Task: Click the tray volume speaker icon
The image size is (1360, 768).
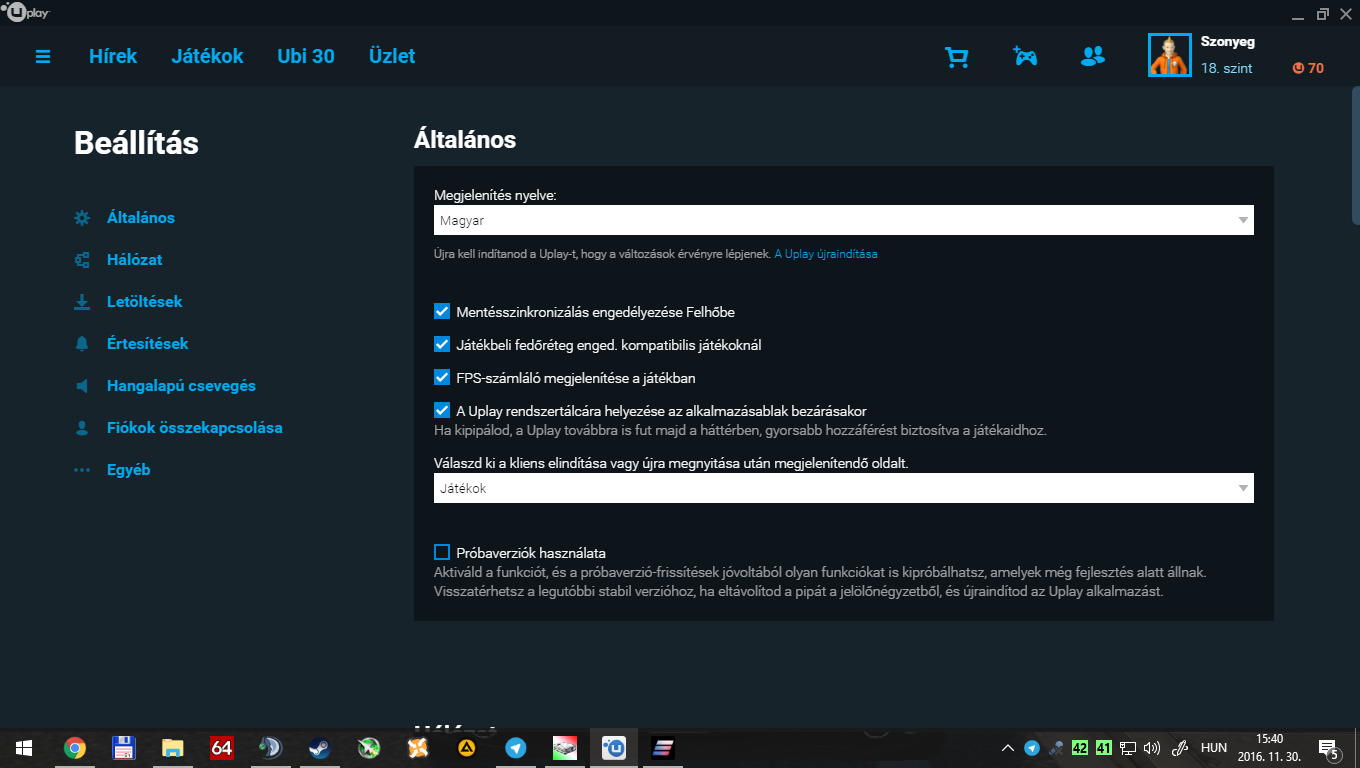Action: (x=1151, y=747)
